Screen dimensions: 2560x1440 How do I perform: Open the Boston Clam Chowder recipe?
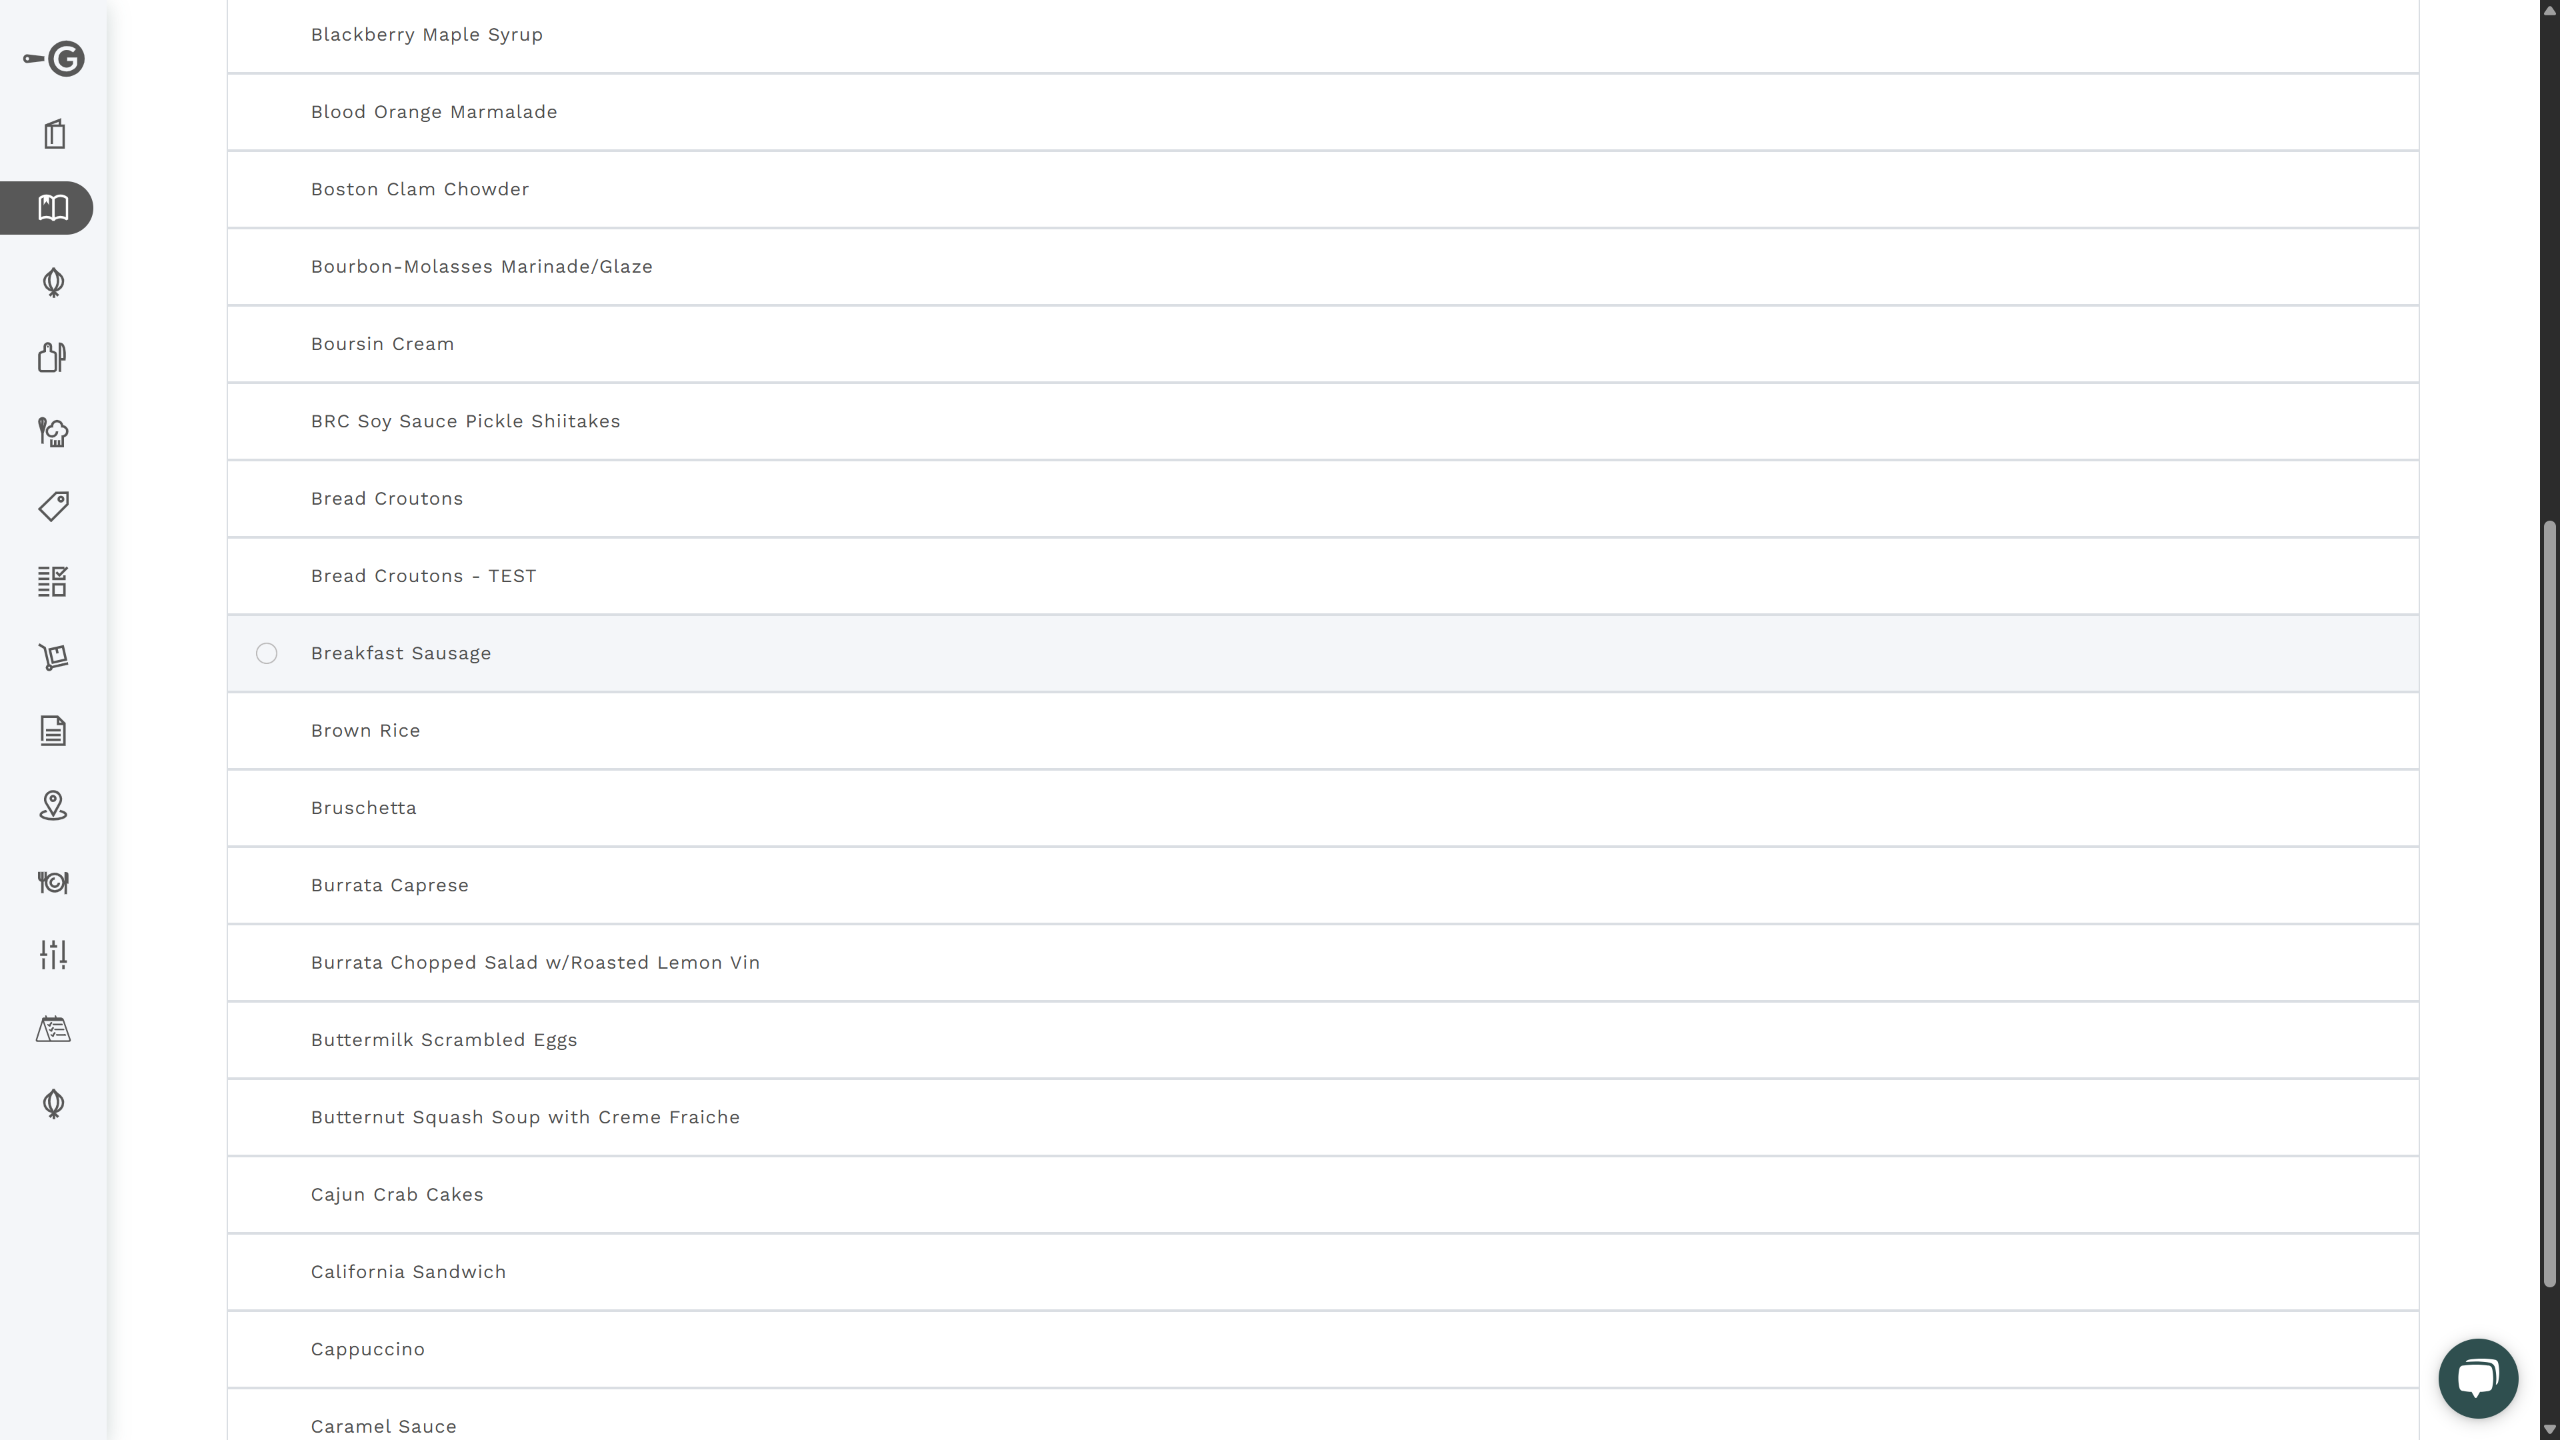[420, 189]
